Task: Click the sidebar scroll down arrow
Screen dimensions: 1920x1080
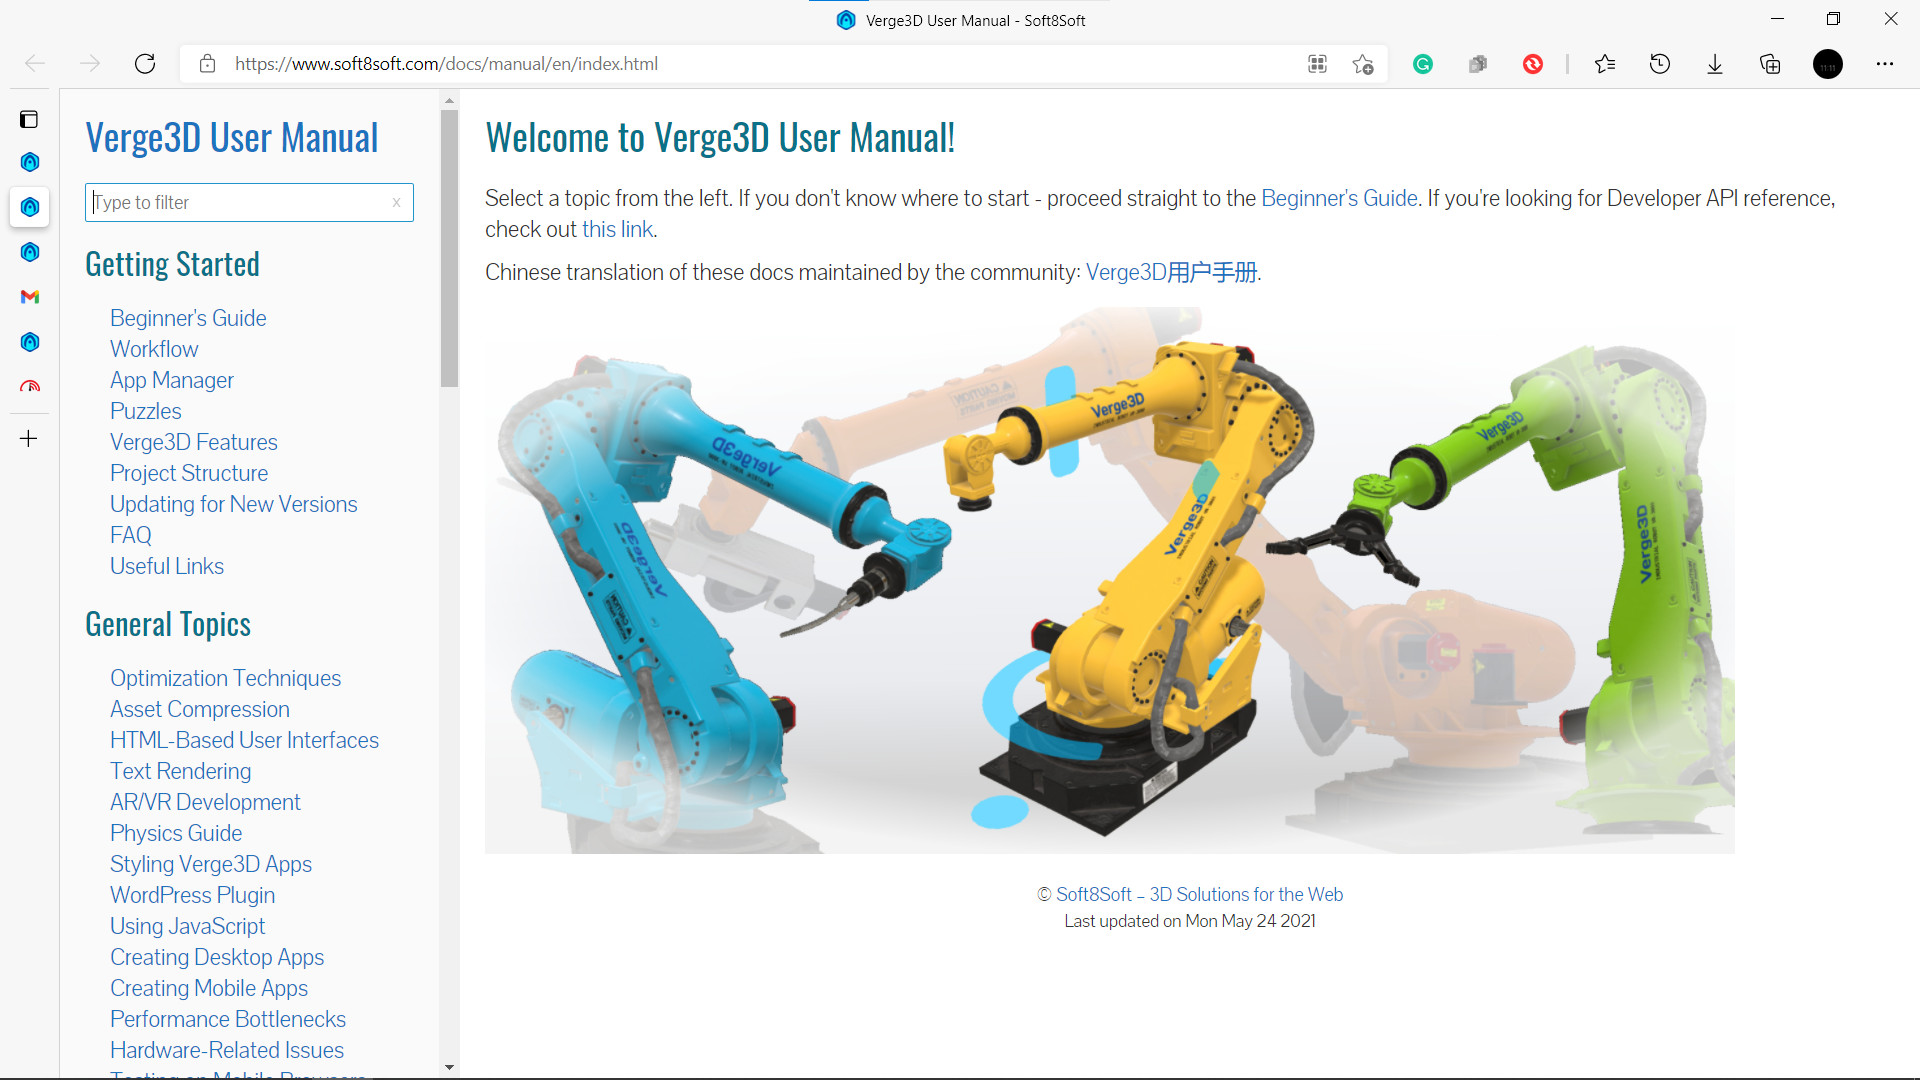Action: tap(449, 1067)
